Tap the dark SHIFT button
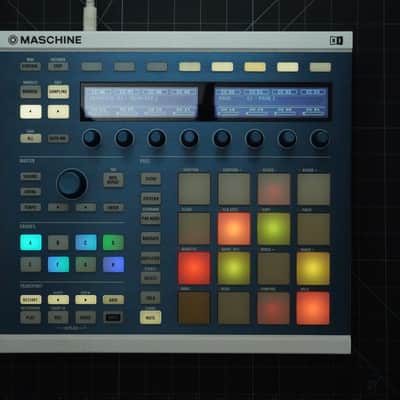Screen dimensions: 400x400 tap(113, 318)
